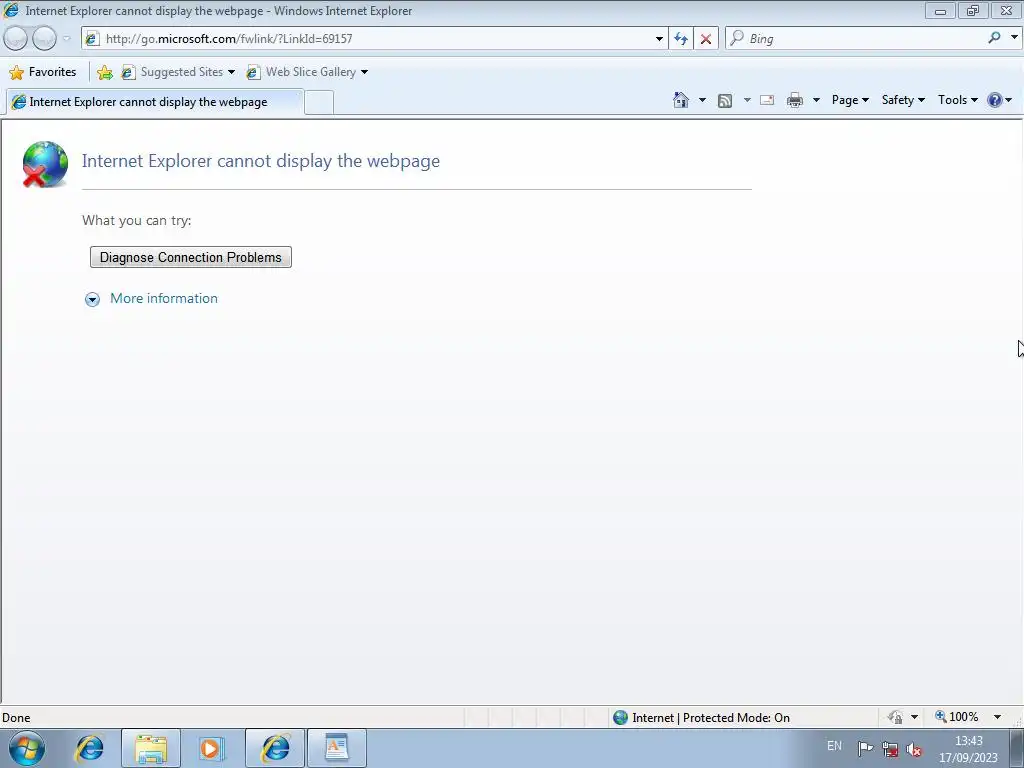
Task: Click the Refresh page icon
Action: pos(681,39)
